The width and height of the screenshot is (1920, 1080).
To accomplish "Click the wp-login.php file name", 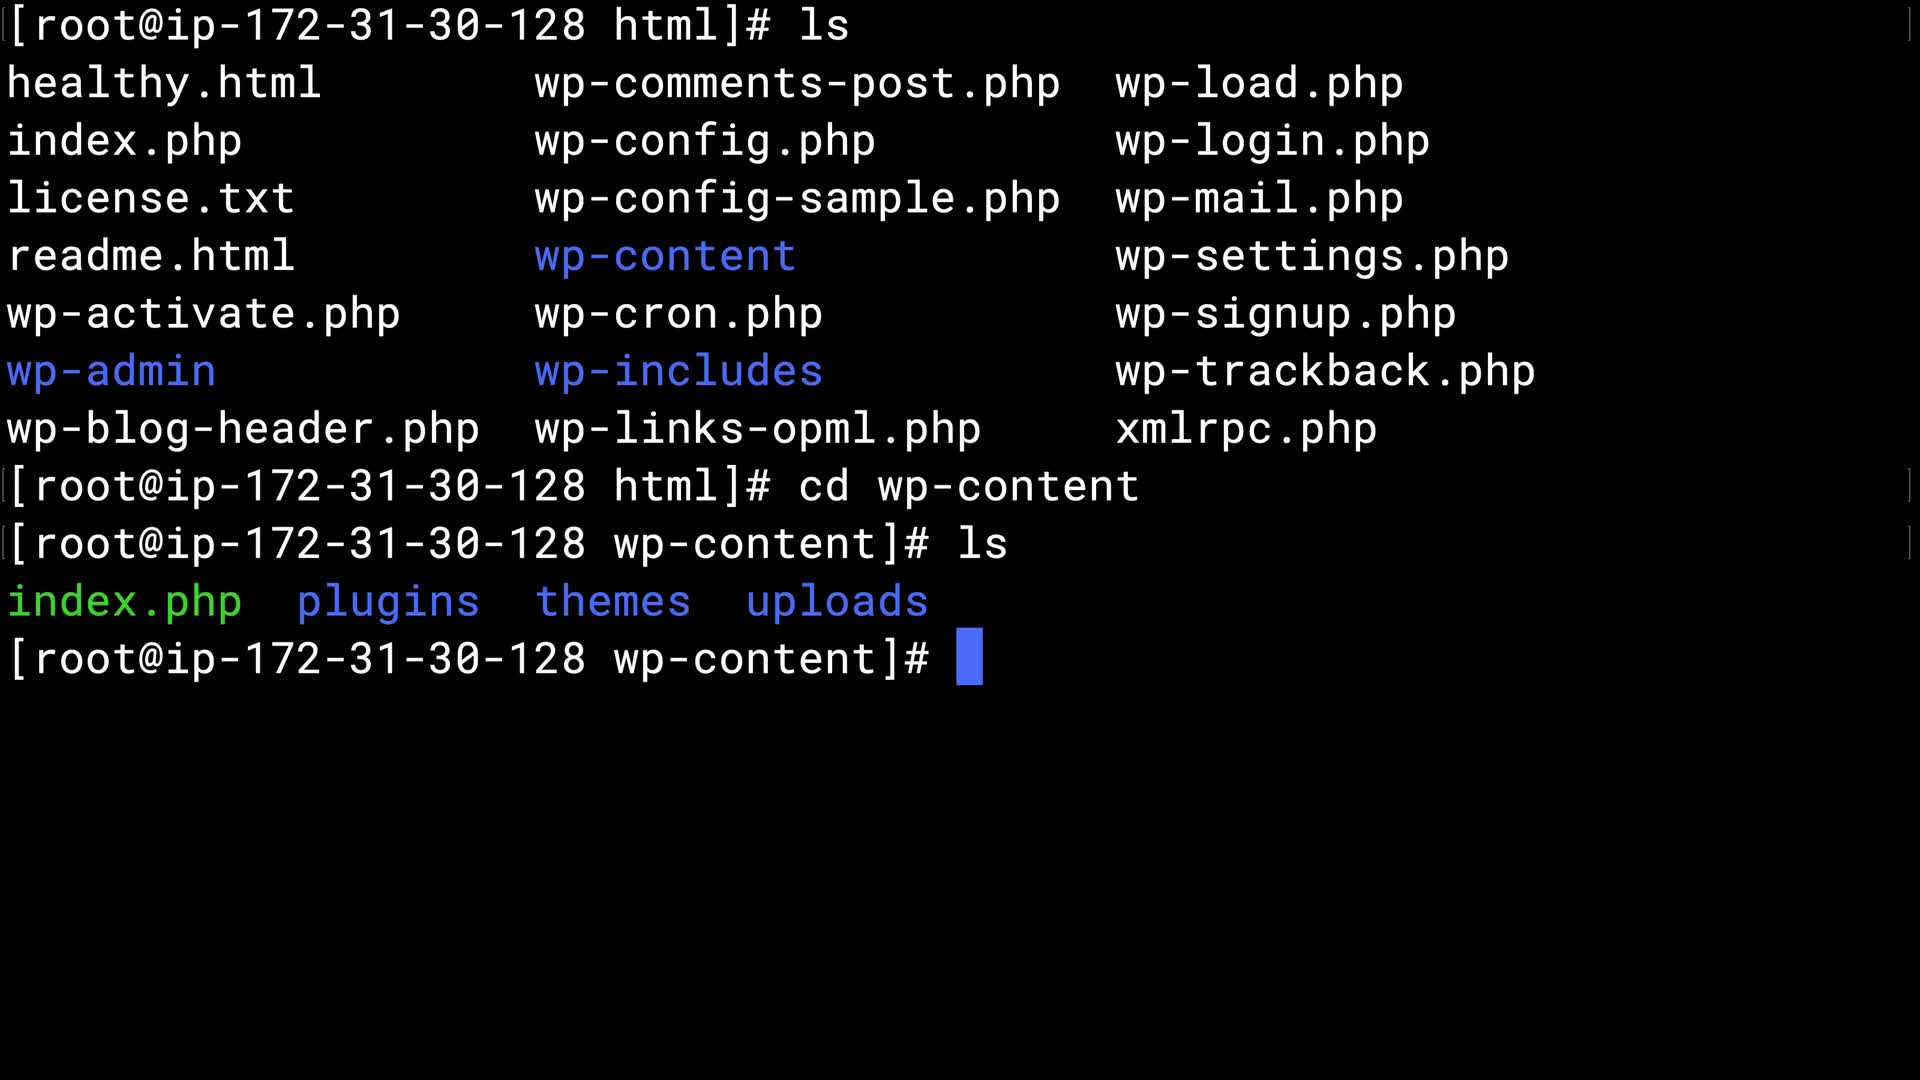I will pyautogui.click(x=1272, y=141).
